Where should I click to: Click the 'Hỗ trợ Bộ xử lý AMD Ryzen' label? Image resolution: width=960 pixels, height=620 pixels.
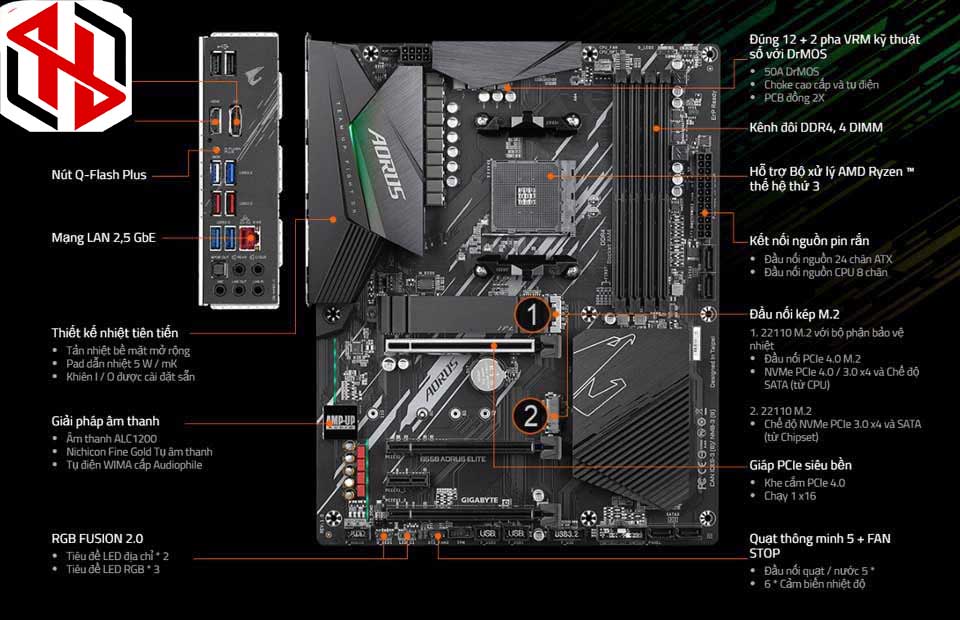click(831, 179)
